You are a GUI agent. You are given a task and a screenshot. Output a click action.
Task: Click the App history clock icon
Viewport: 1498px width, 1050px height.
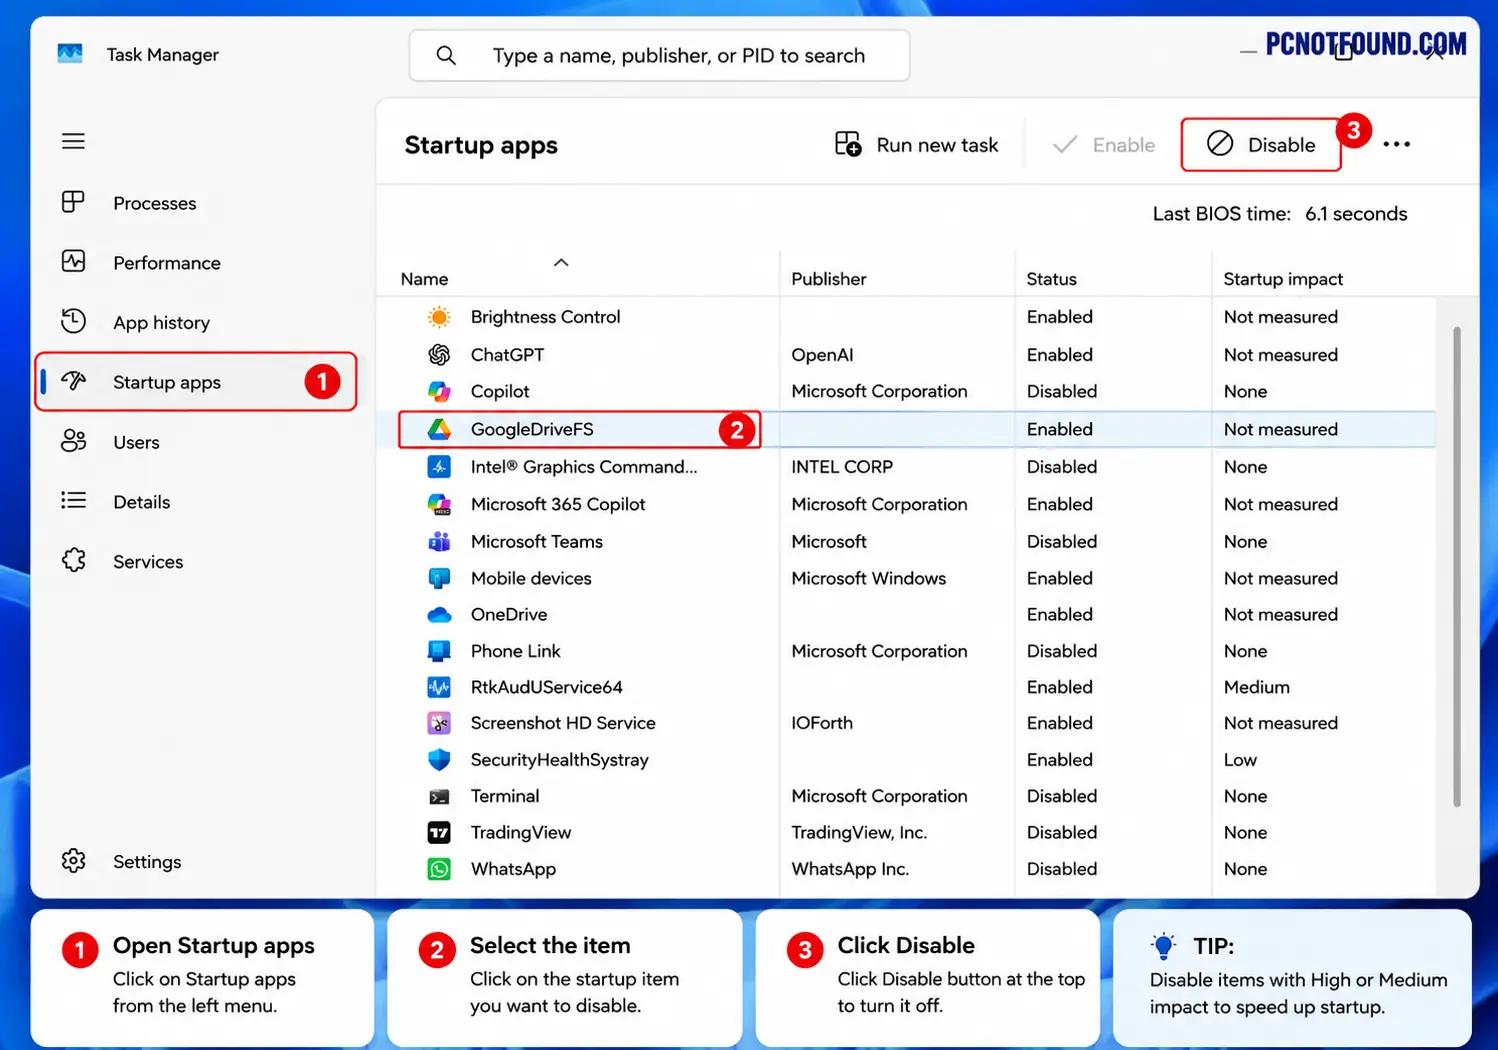coord(73,321)
